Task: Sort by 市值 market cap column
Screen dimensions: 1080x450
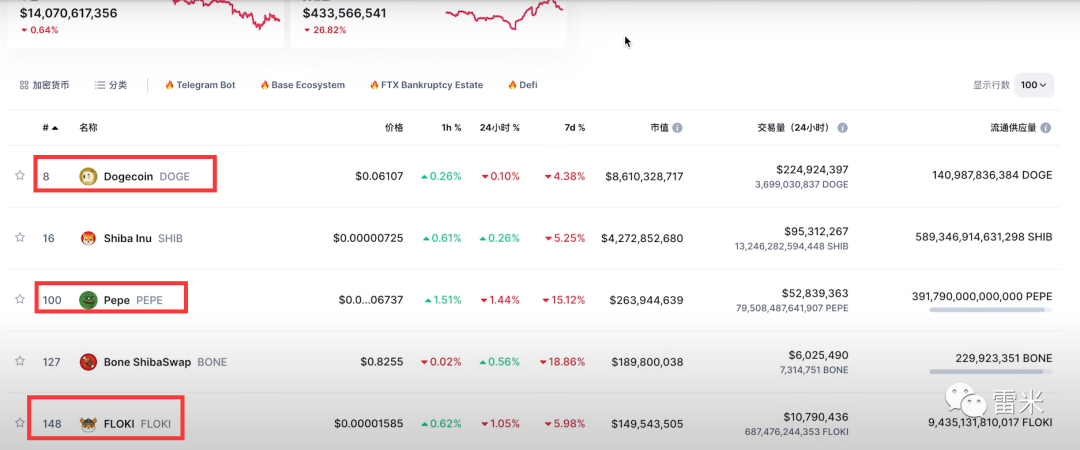Action: [x=659, y=128]
